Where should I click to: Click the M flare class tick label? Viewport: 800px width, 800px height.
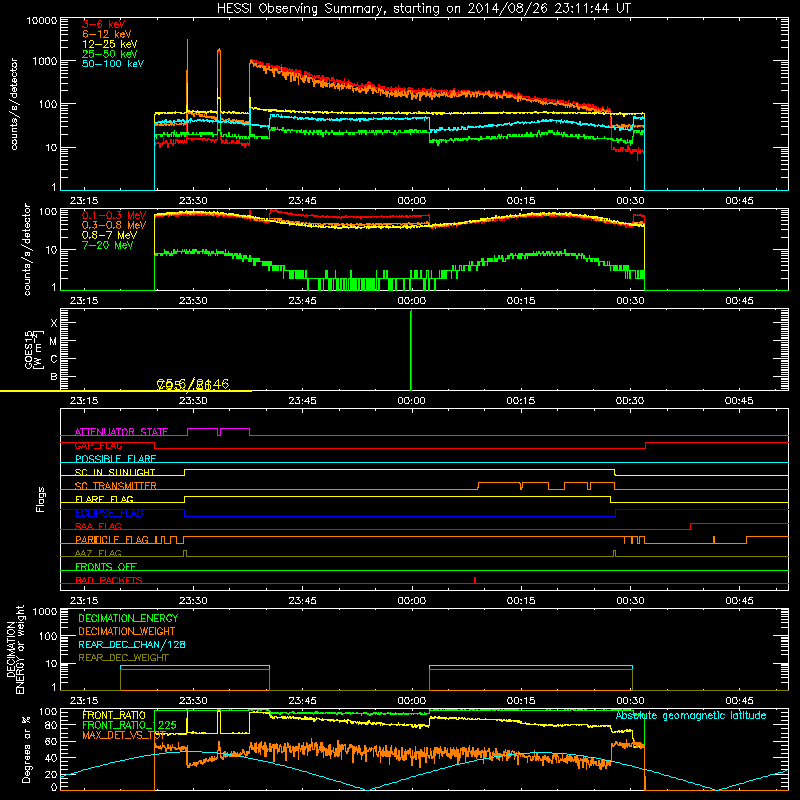(x=53, y=342)
